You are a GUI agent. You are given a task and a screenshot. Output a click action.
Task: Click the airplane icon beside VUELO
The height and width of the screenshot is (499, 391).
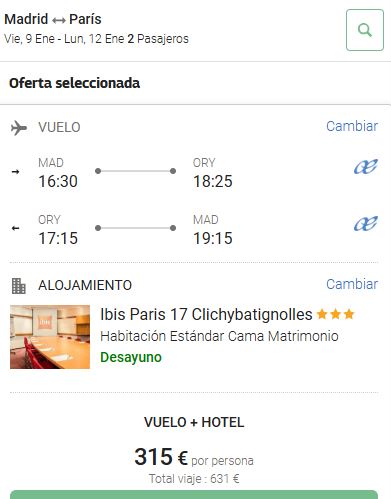coord(18,128)
